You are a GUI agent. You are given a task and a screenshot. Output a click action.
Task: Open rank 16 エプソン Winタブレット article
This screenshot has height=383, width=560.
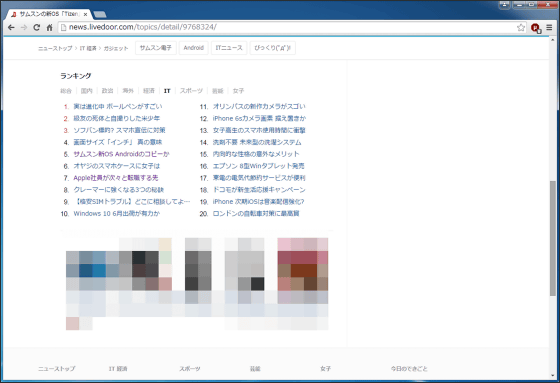(x=259, y=166)
